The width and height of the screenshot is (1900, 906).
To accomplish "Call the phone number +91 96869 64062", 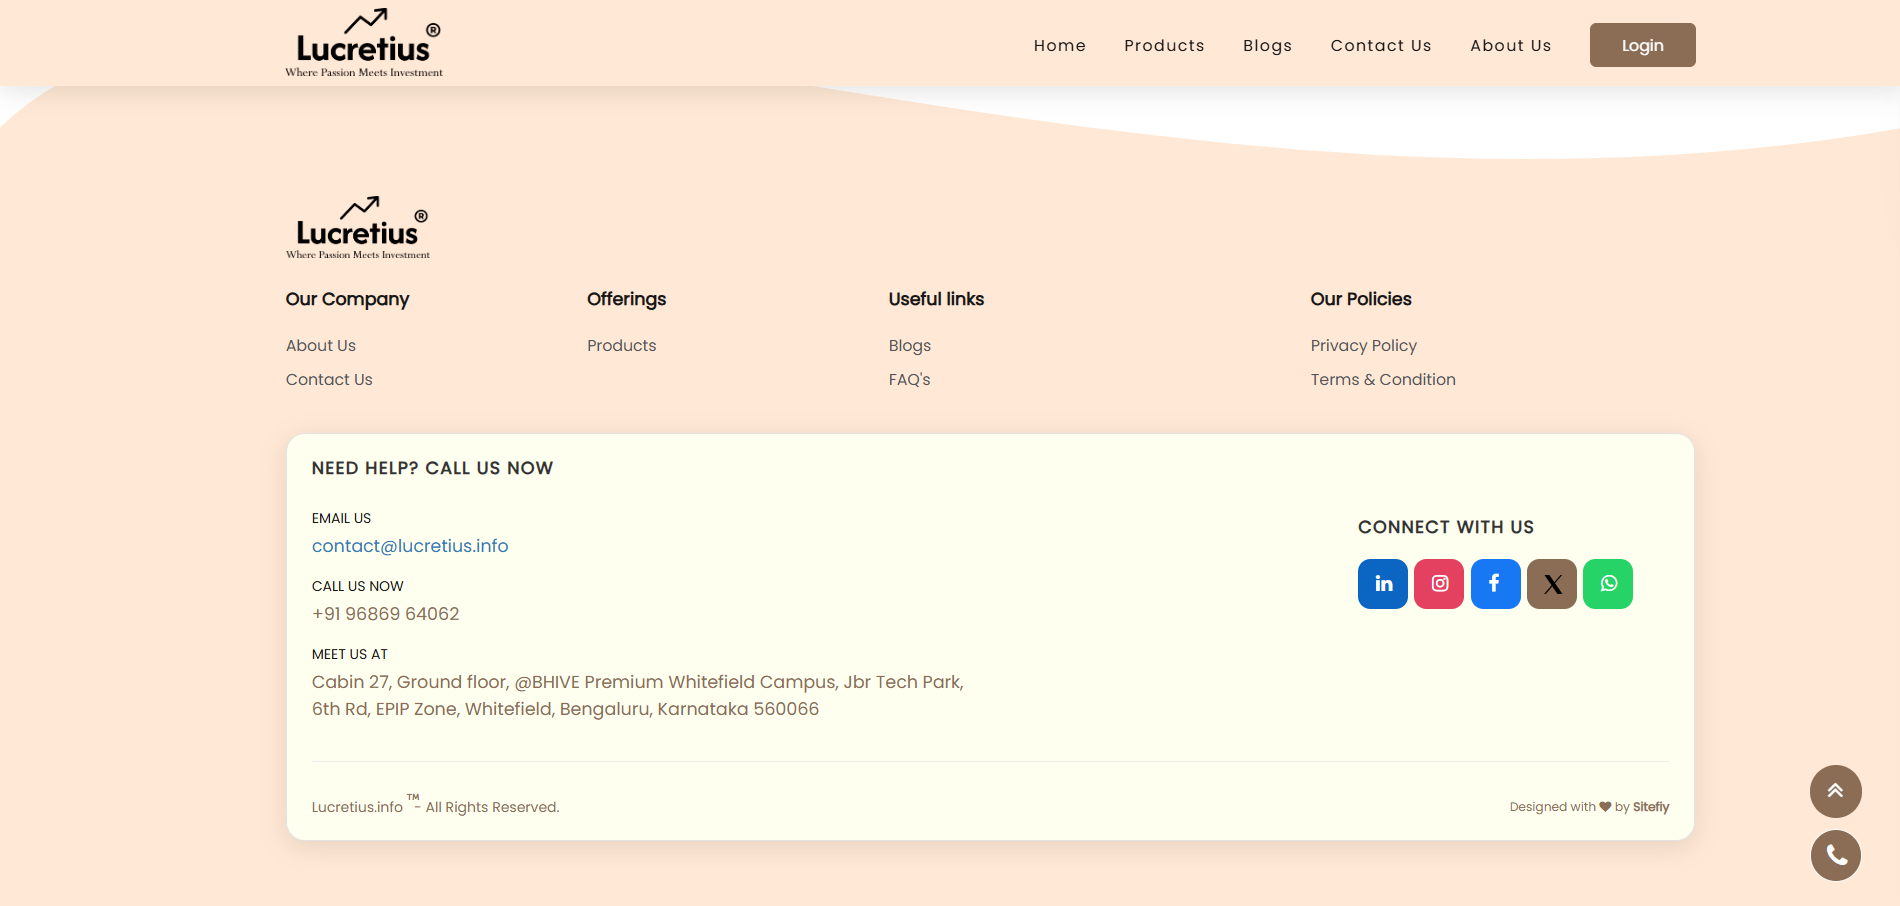I will [385, 614].
